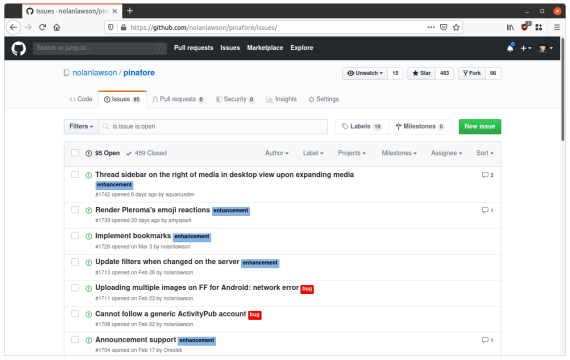Focus the GitHub search or jump to field
The image size is (570, 360).
coord(100,48)
